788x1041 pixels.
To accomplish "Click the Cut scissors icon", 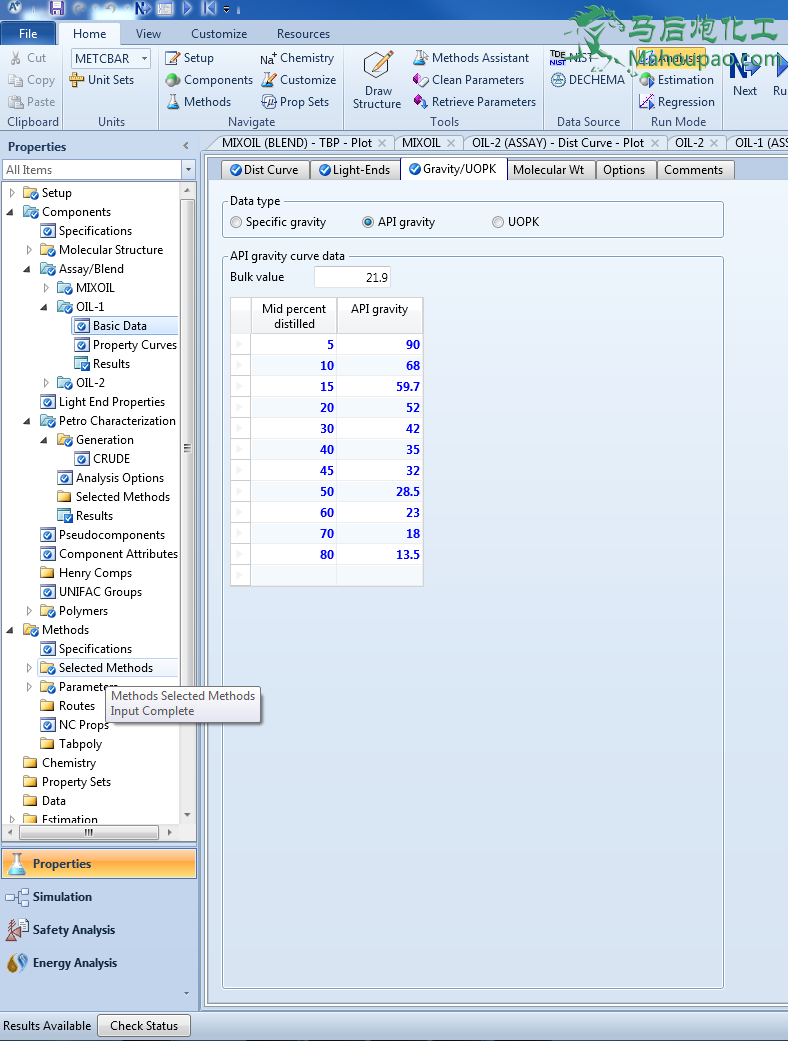I will (15, 58).
